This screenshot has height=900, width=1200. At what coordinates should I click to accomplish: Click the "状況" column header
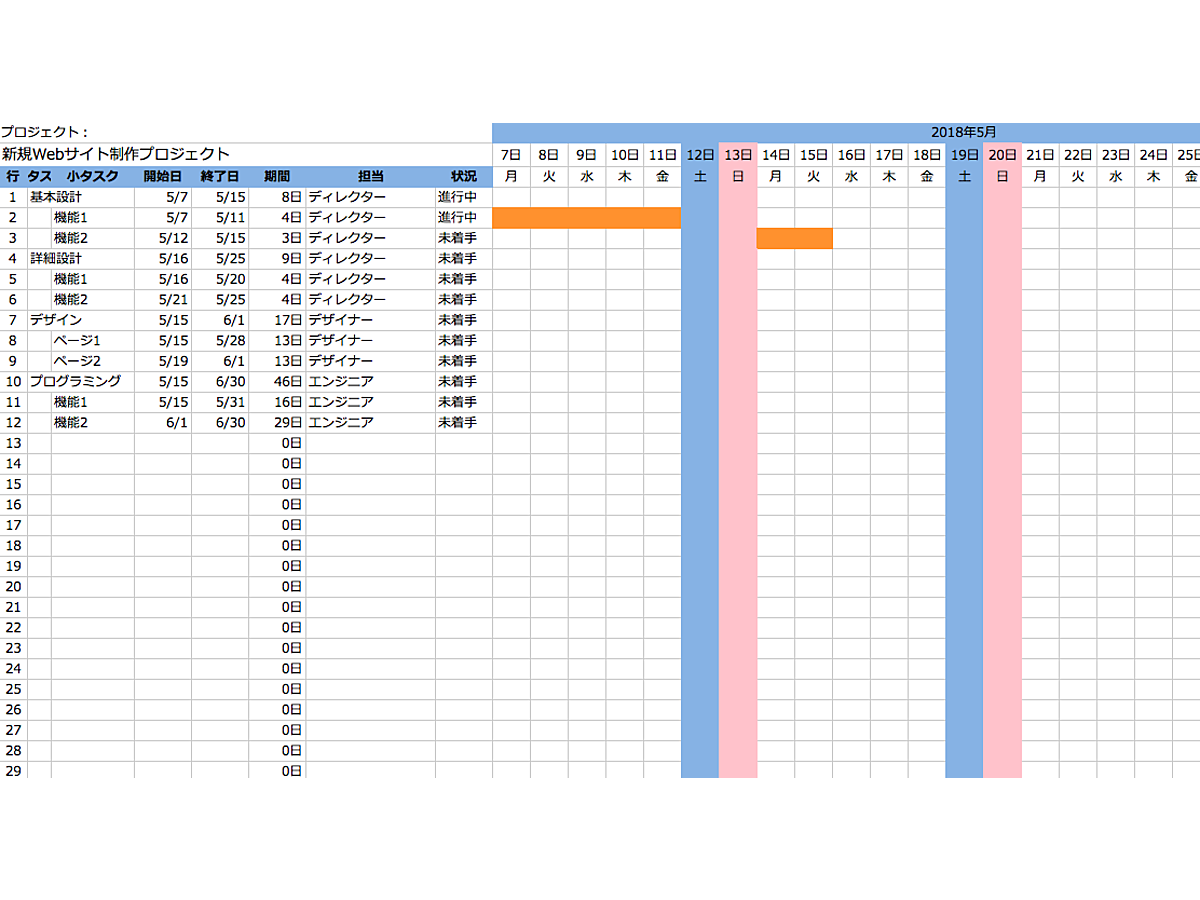coord(463,177)
